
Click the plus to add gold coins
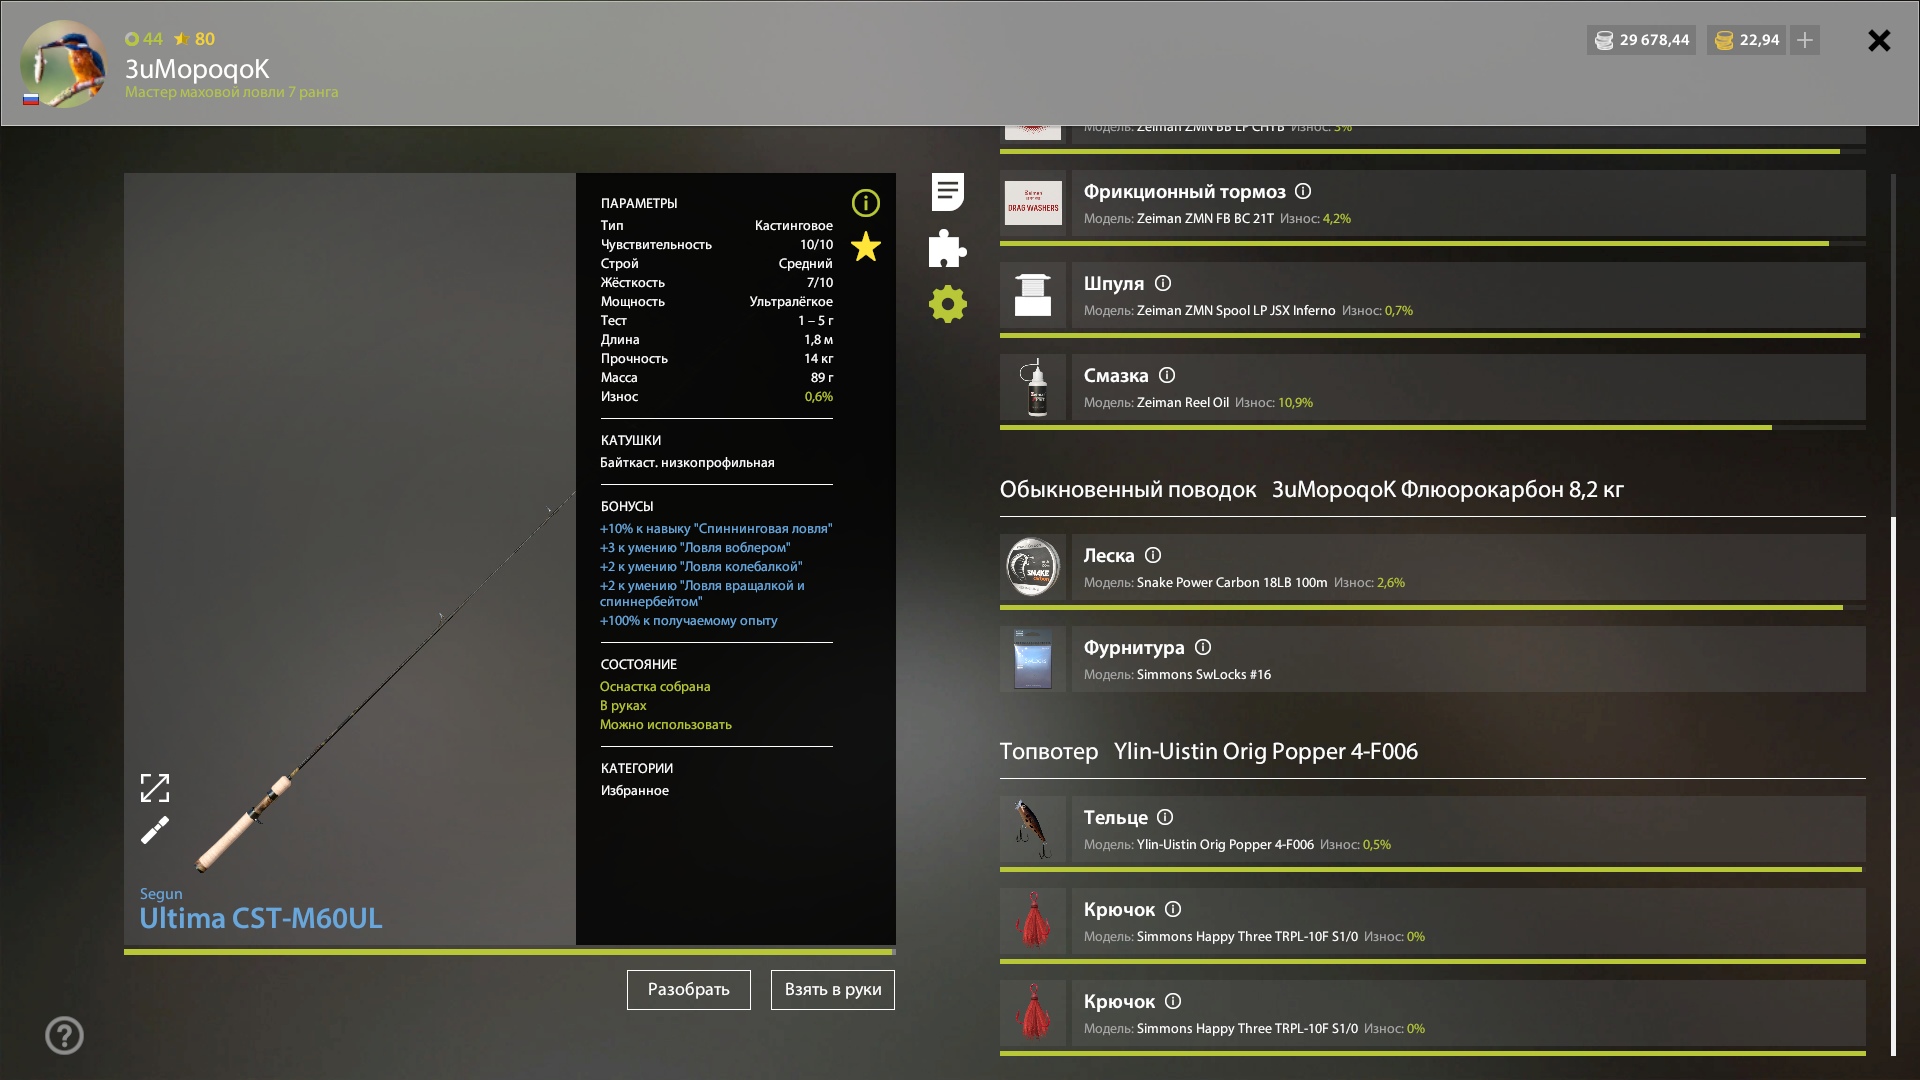[x=1805, y=40]
